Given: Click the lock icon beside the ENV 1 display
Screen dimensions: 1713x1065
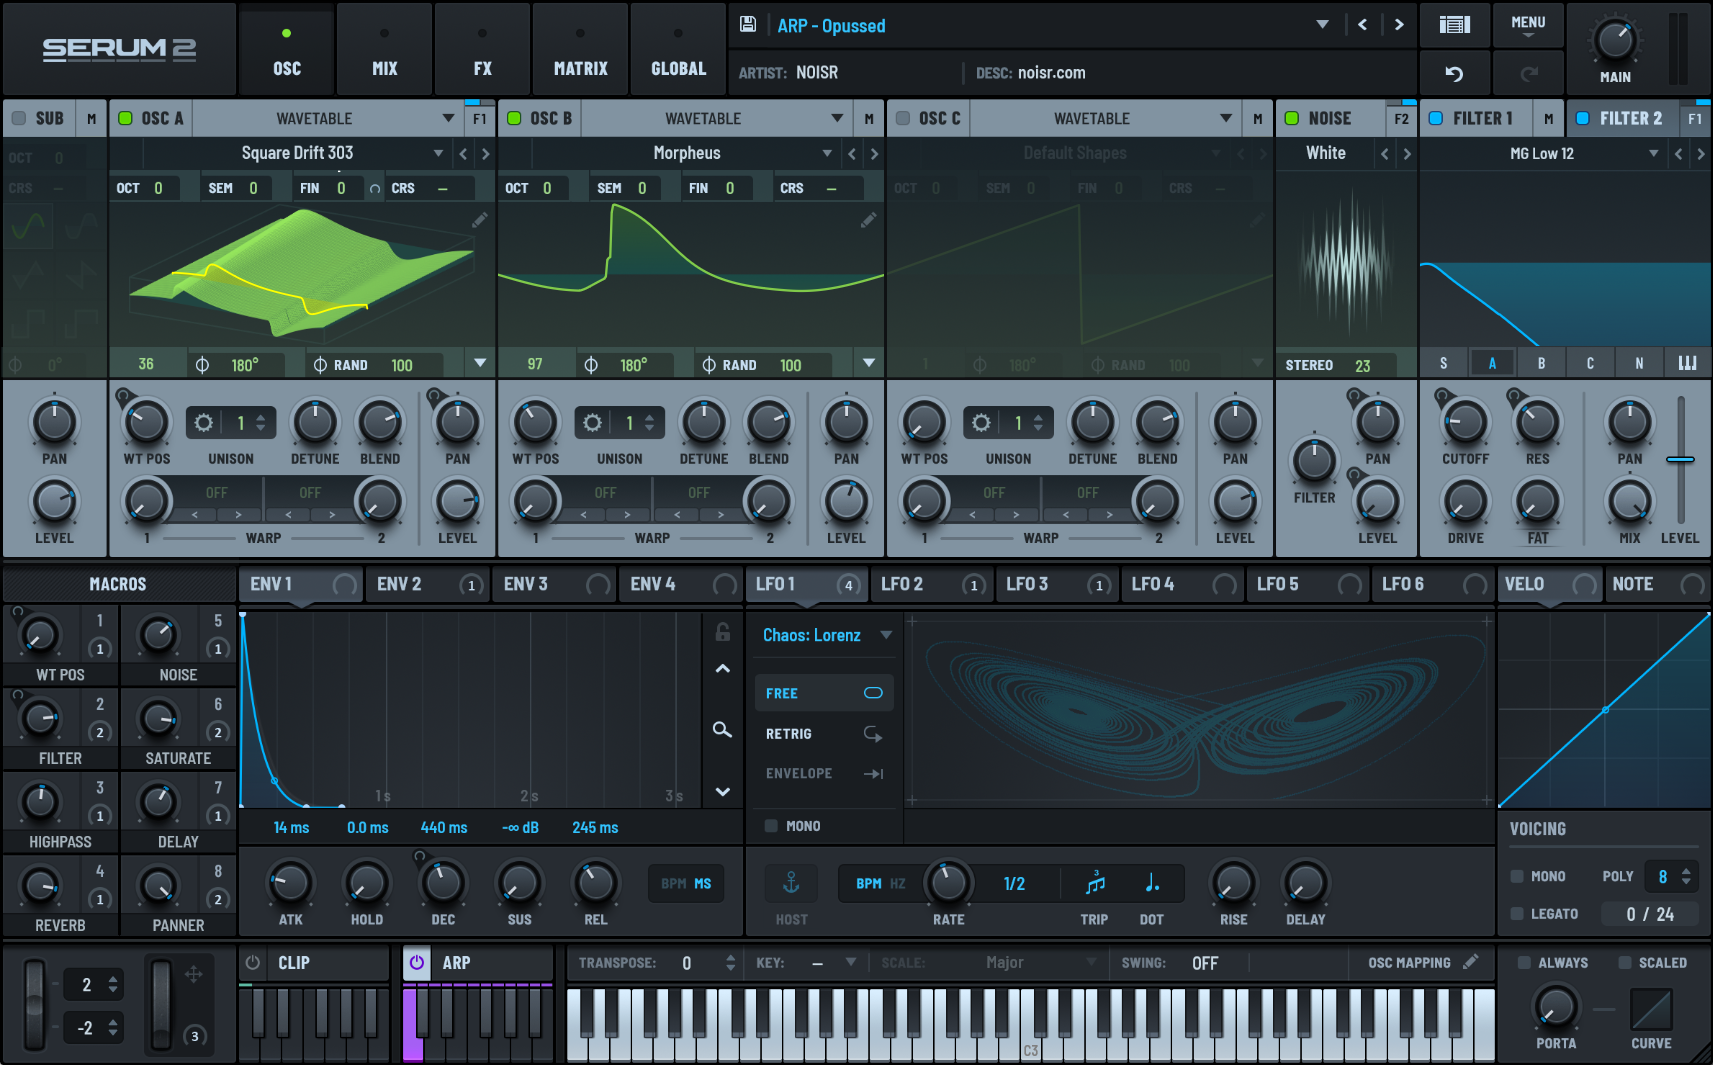Looking at the screenshot, I should tap(722, 634).
